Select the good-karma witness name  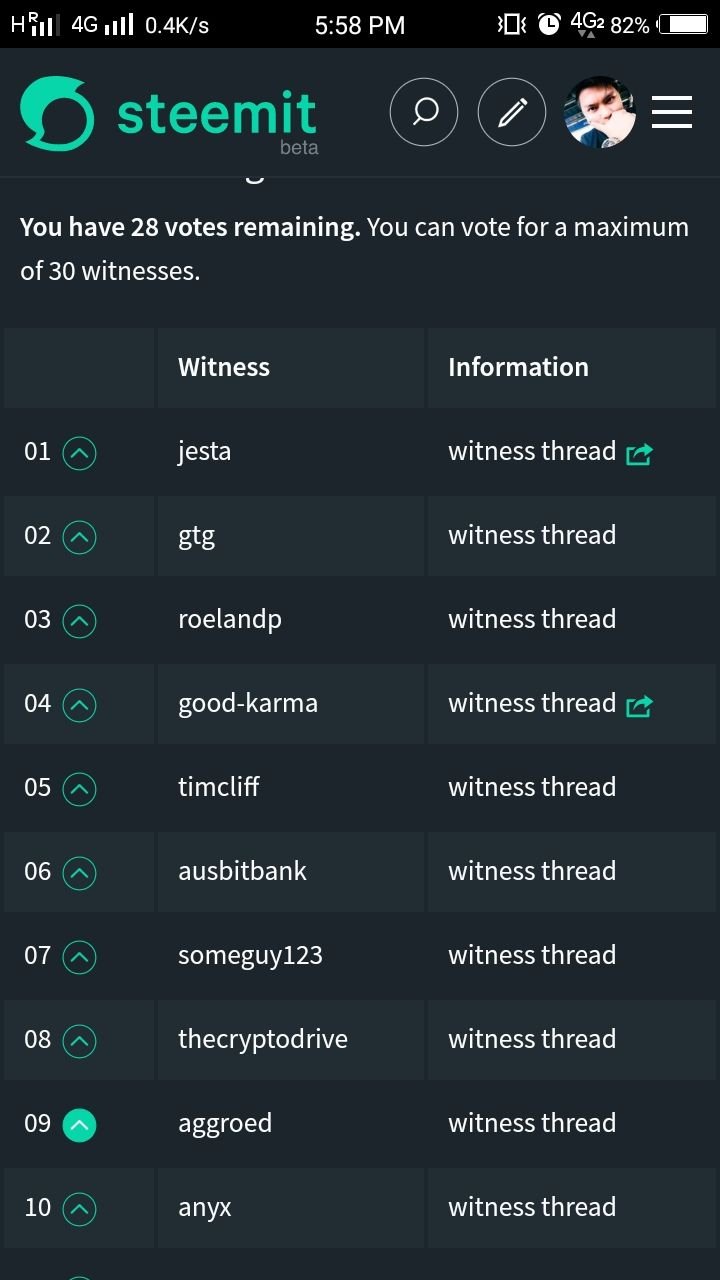pos(248,704)
